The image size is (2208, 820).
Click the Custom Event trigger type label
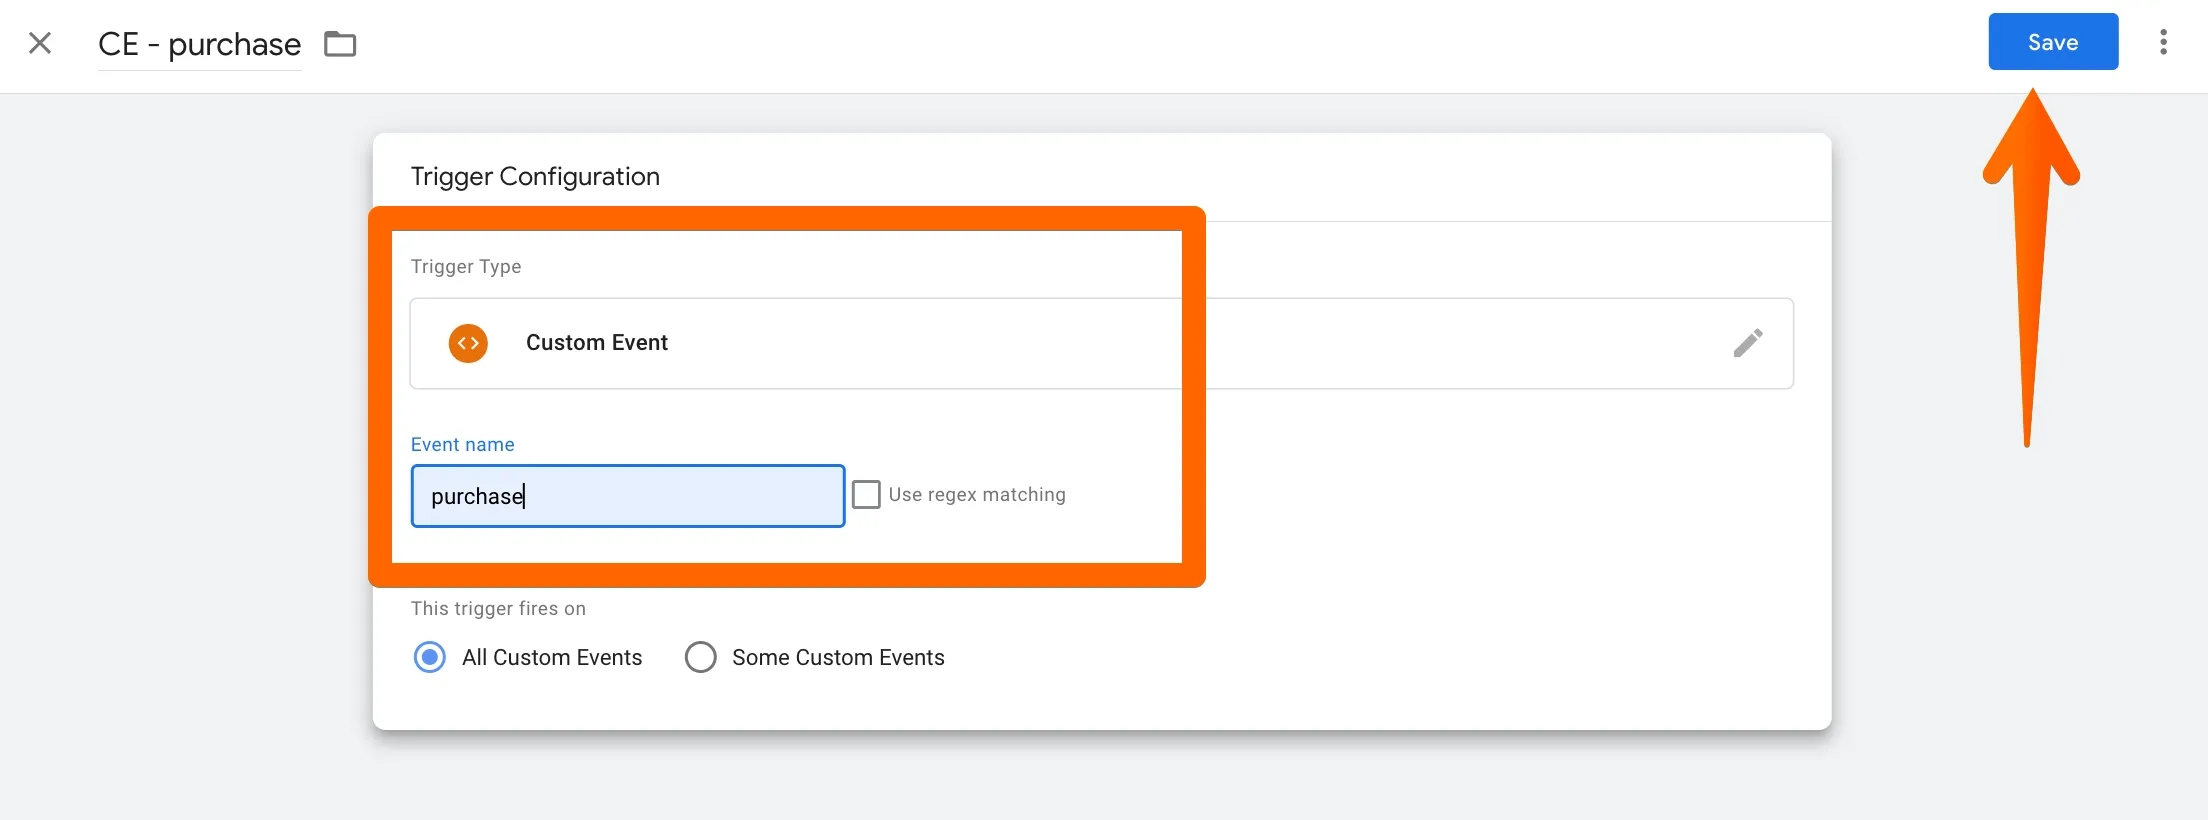pos(597,343)
